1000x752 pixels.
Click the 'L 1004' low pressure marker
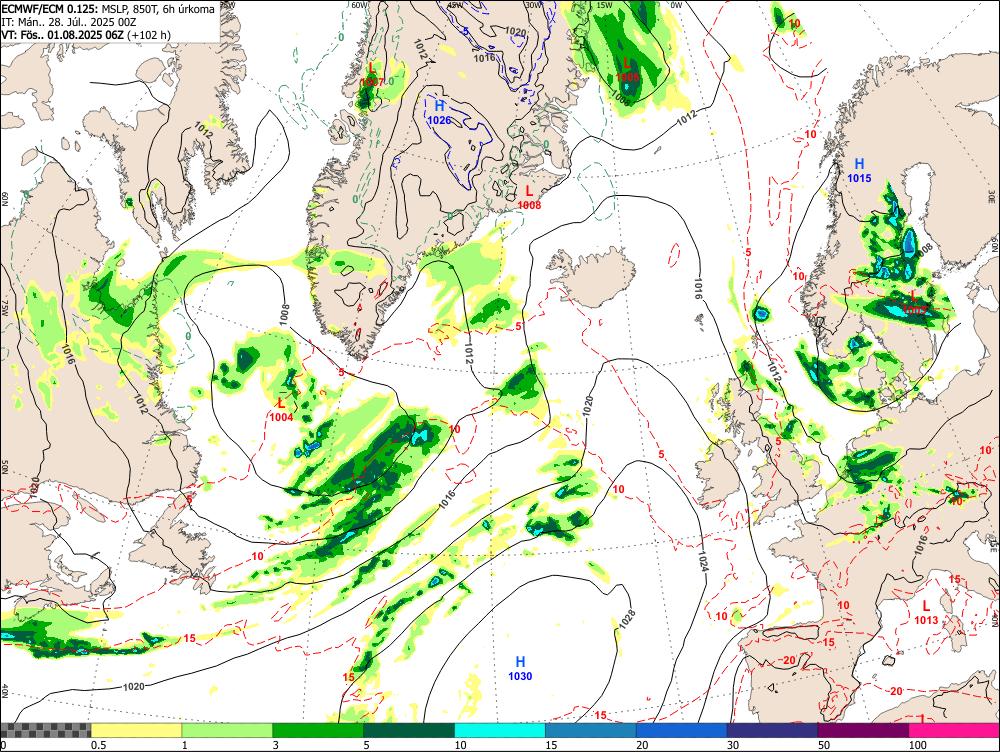pyautogui.click(x=281, y=409)
